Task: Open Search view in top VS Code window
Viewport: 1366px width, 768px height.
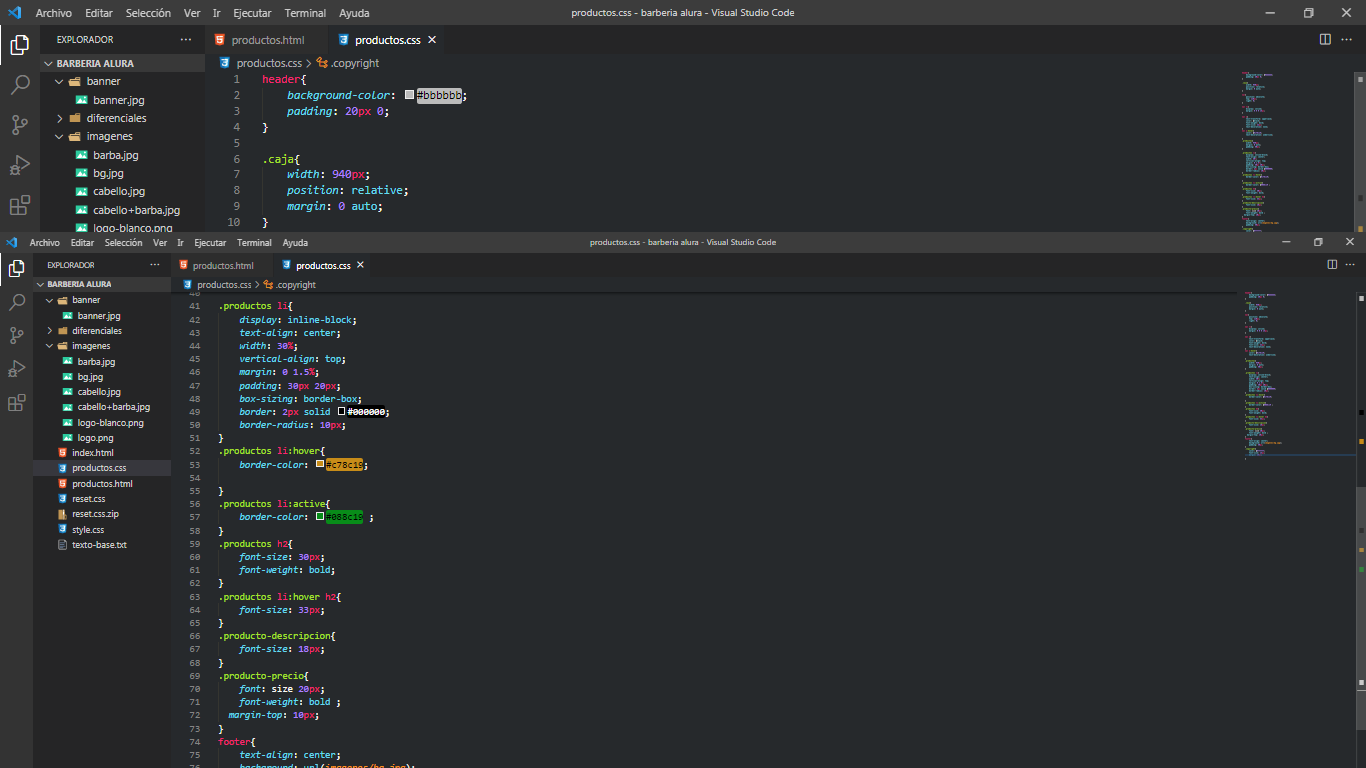Action: tap(20, 85)
